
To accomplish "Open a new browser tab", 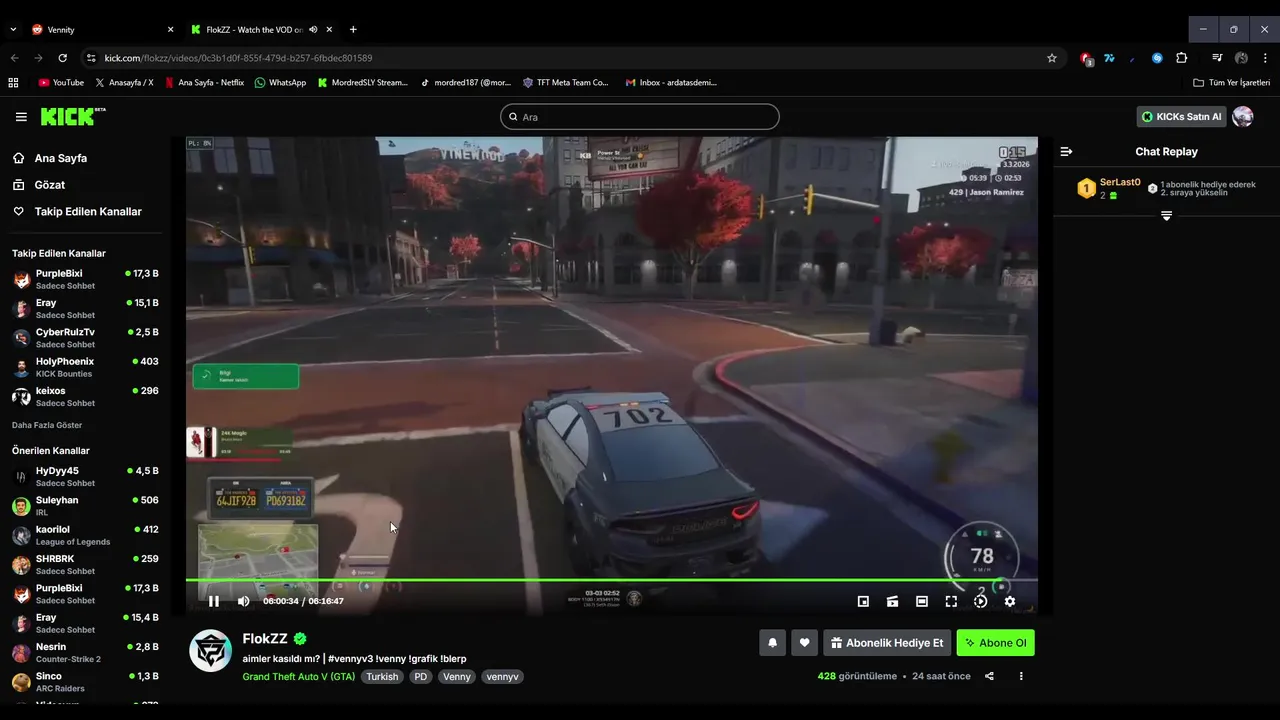I will (x=353, y=29).
